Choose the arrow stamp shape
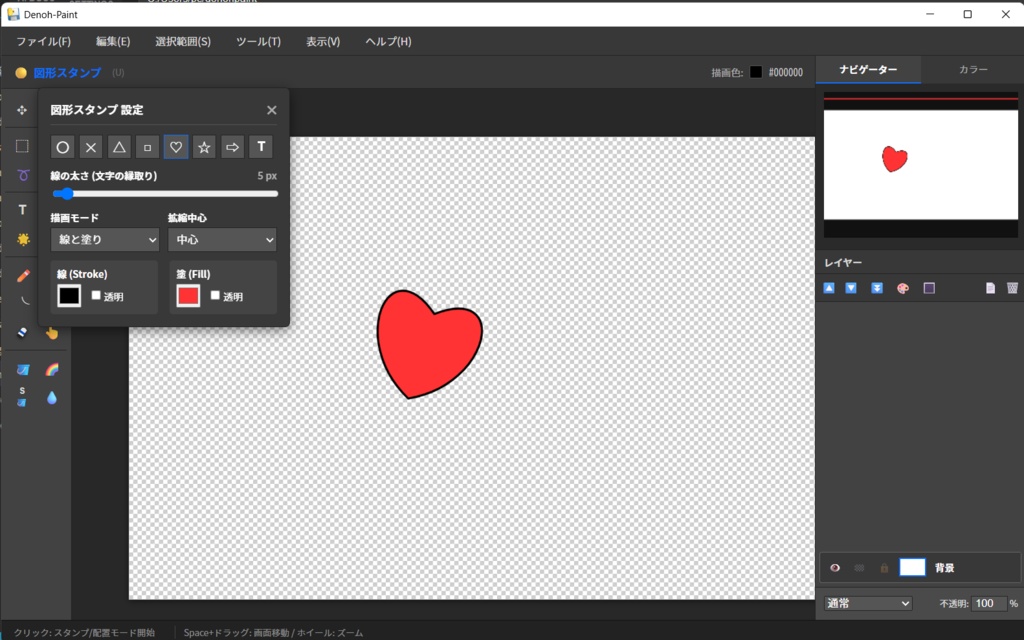 click(x=232, y=147)
